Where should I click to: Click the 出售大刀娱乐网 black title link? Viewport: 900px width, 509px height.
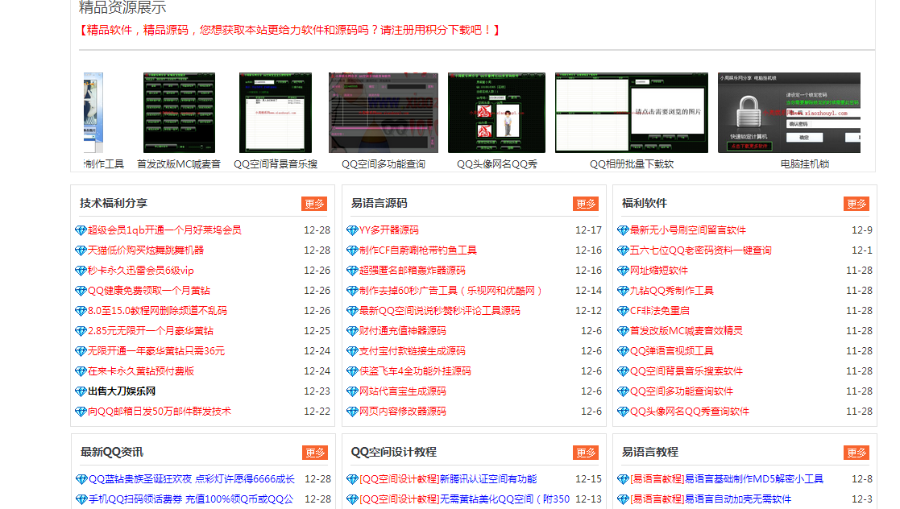122,391
